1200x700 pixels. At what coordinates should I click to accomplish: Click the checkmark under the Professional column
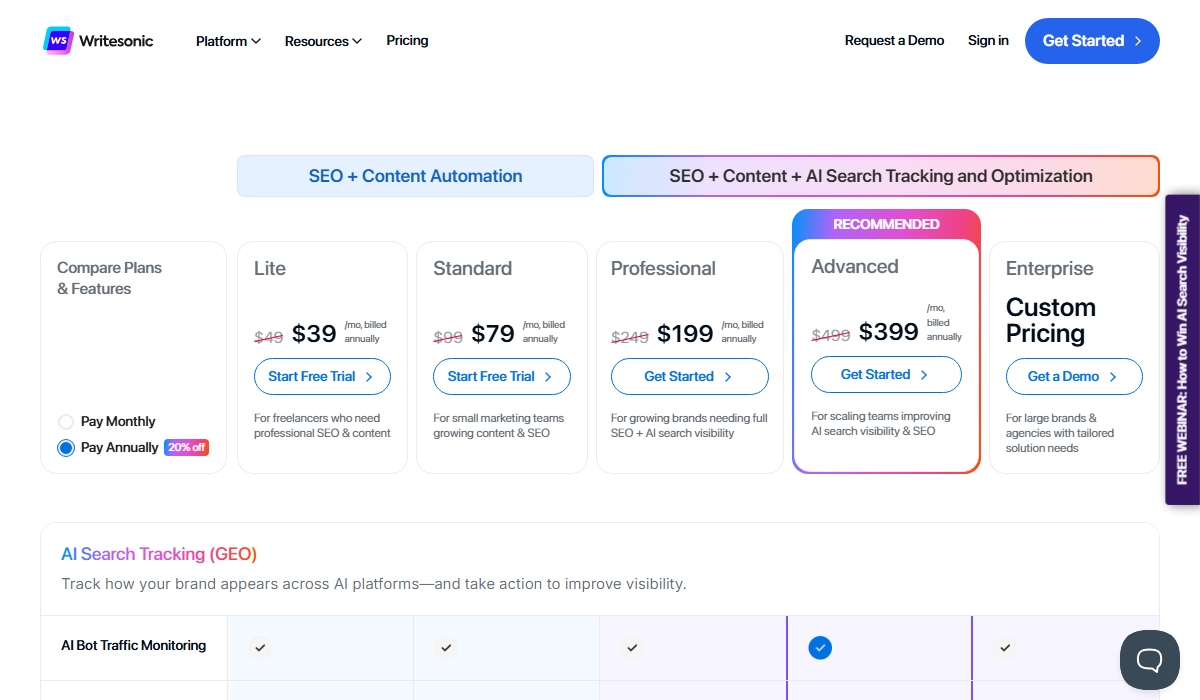[x=632, y=648]
